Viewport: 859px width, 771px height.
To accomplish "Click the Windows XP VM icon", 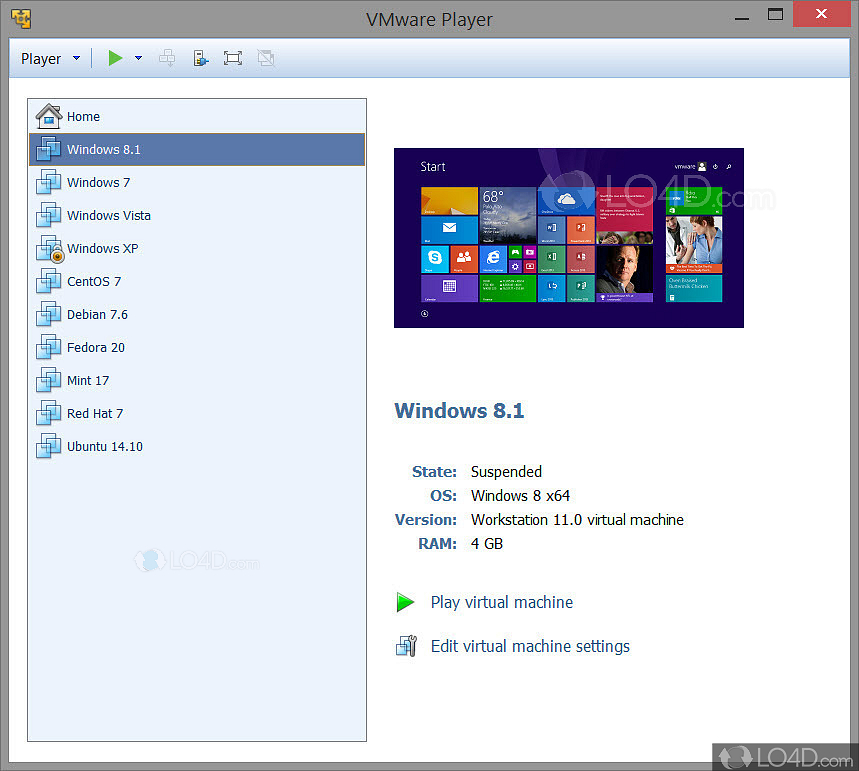I will coord(49,249).
